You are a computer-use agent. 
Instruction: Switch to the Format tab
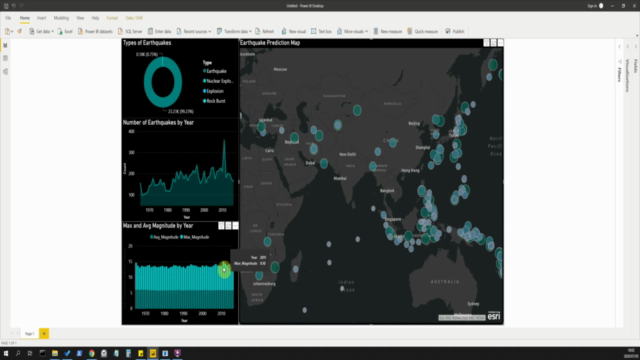click(112, 18)
